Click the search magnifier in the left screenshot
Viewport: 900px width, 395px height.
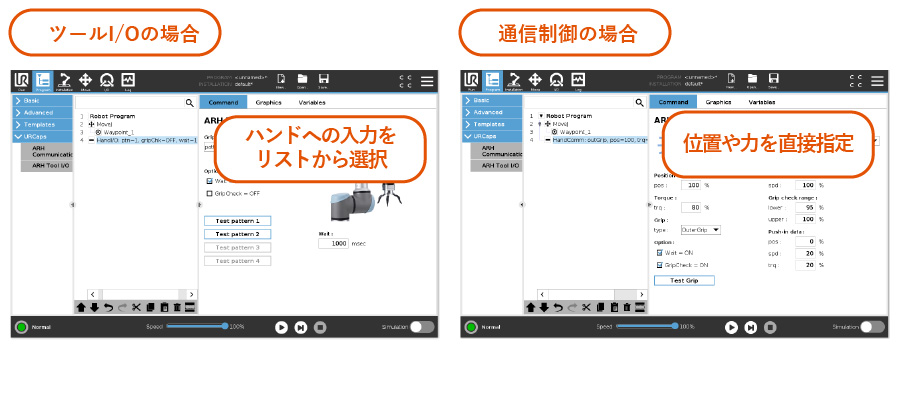[x=189, y=103]
